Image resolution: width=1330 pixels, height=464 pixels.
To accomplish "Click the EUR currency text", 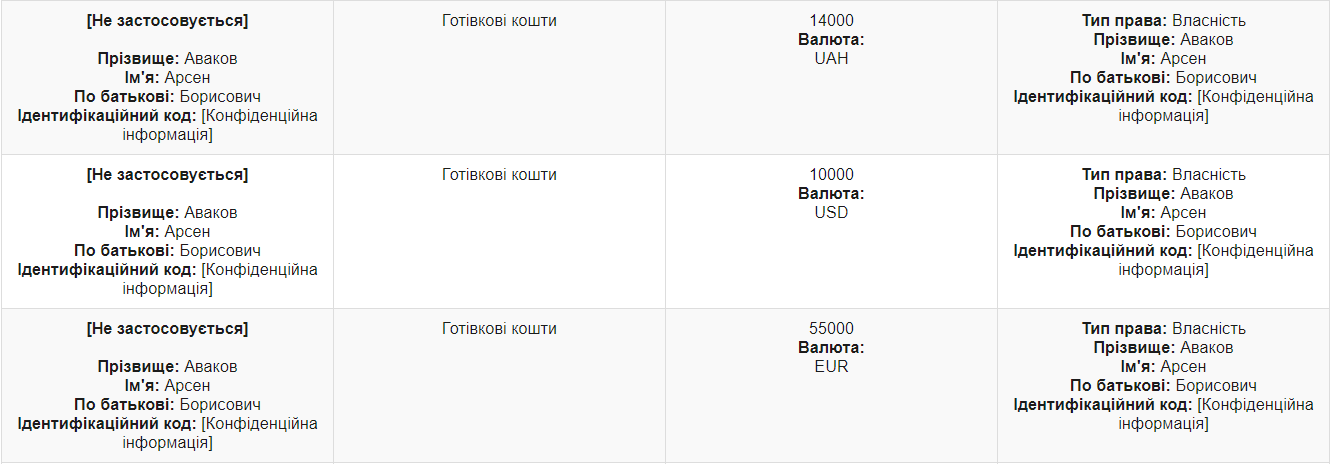I will 831,366.
